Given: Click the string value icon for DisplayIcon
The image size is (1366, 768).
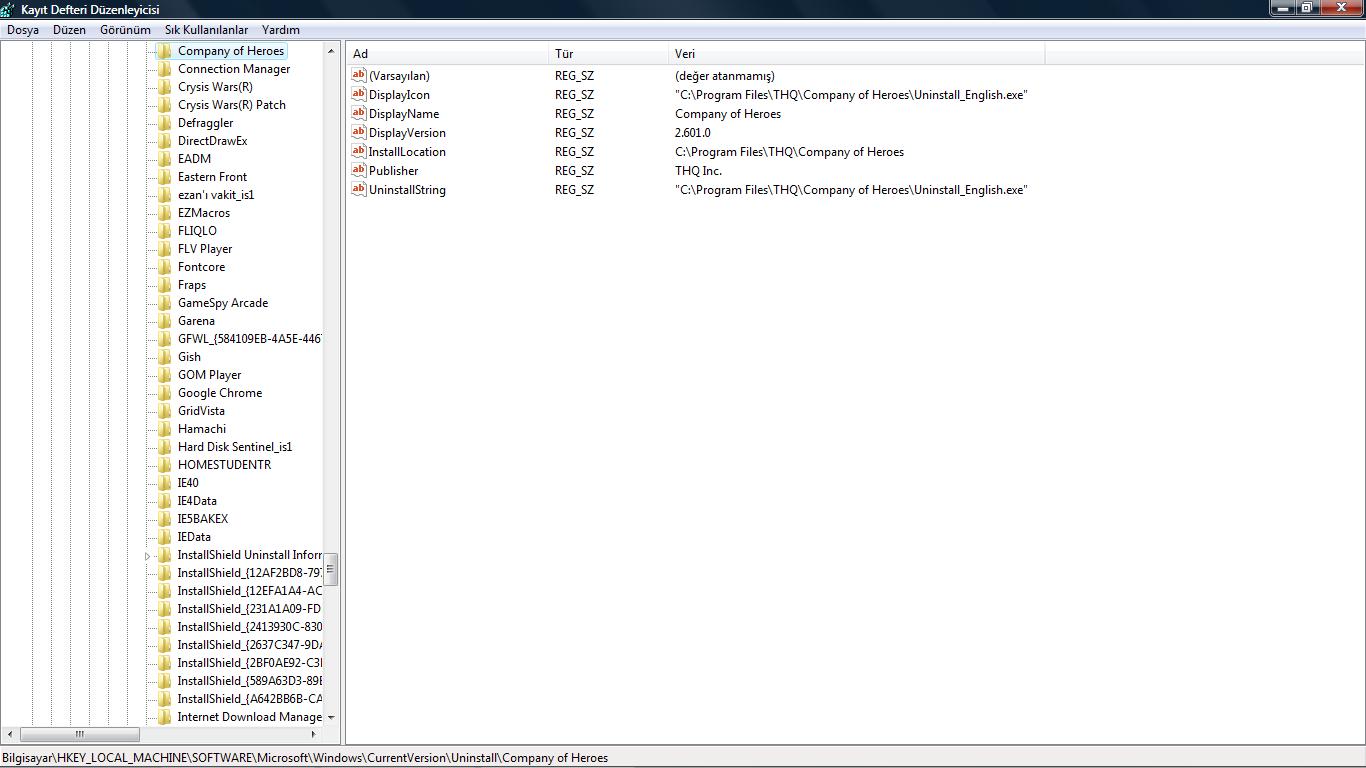Looking at the screenshot, I should point(359,94).
